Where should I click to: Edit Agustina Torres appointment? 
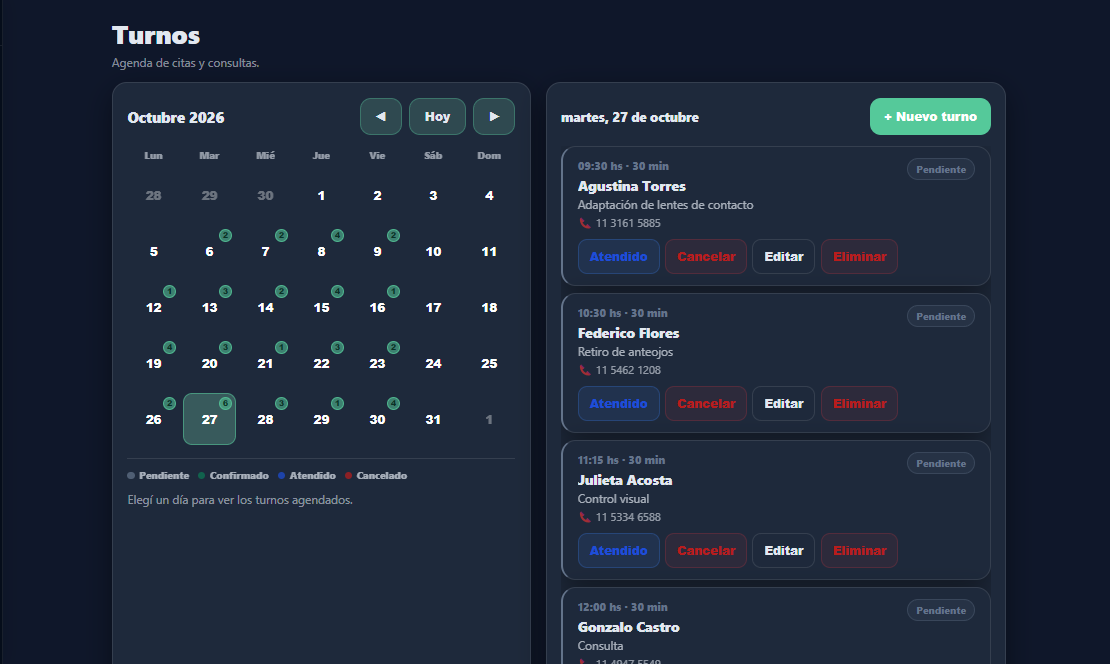(x=784, y=256)
